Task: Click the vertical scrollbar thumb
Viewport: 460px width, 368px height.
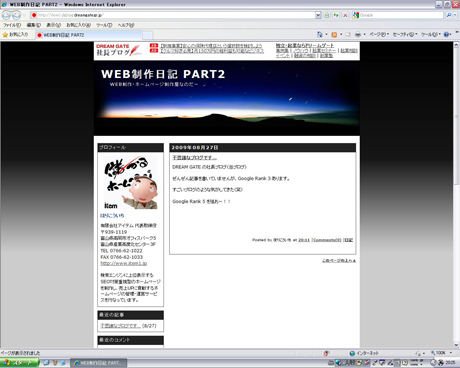Action: pos(456,115)
